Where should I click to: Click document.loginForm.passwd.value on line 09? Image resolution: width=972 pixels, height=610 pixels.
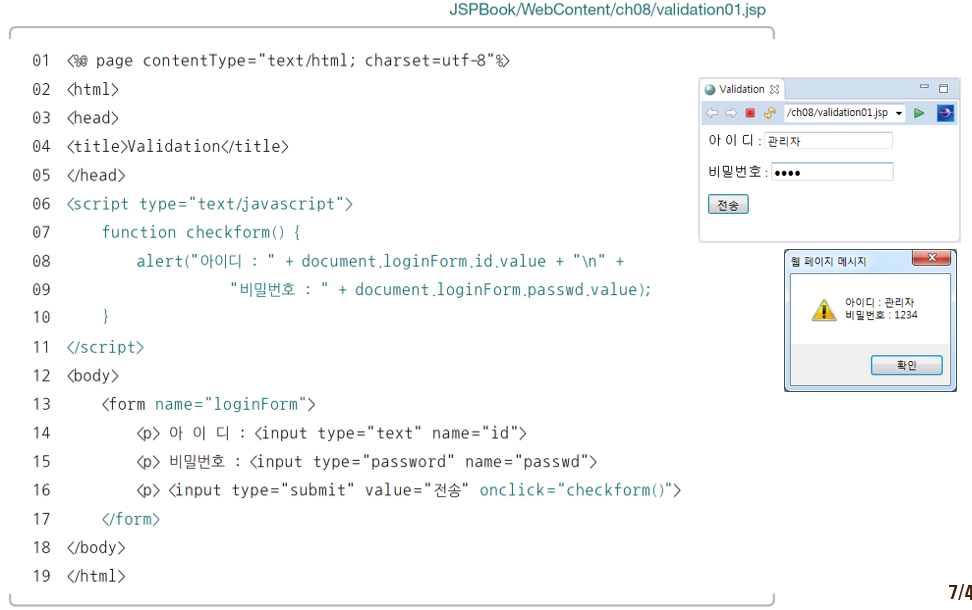click(x=496, y=290)
